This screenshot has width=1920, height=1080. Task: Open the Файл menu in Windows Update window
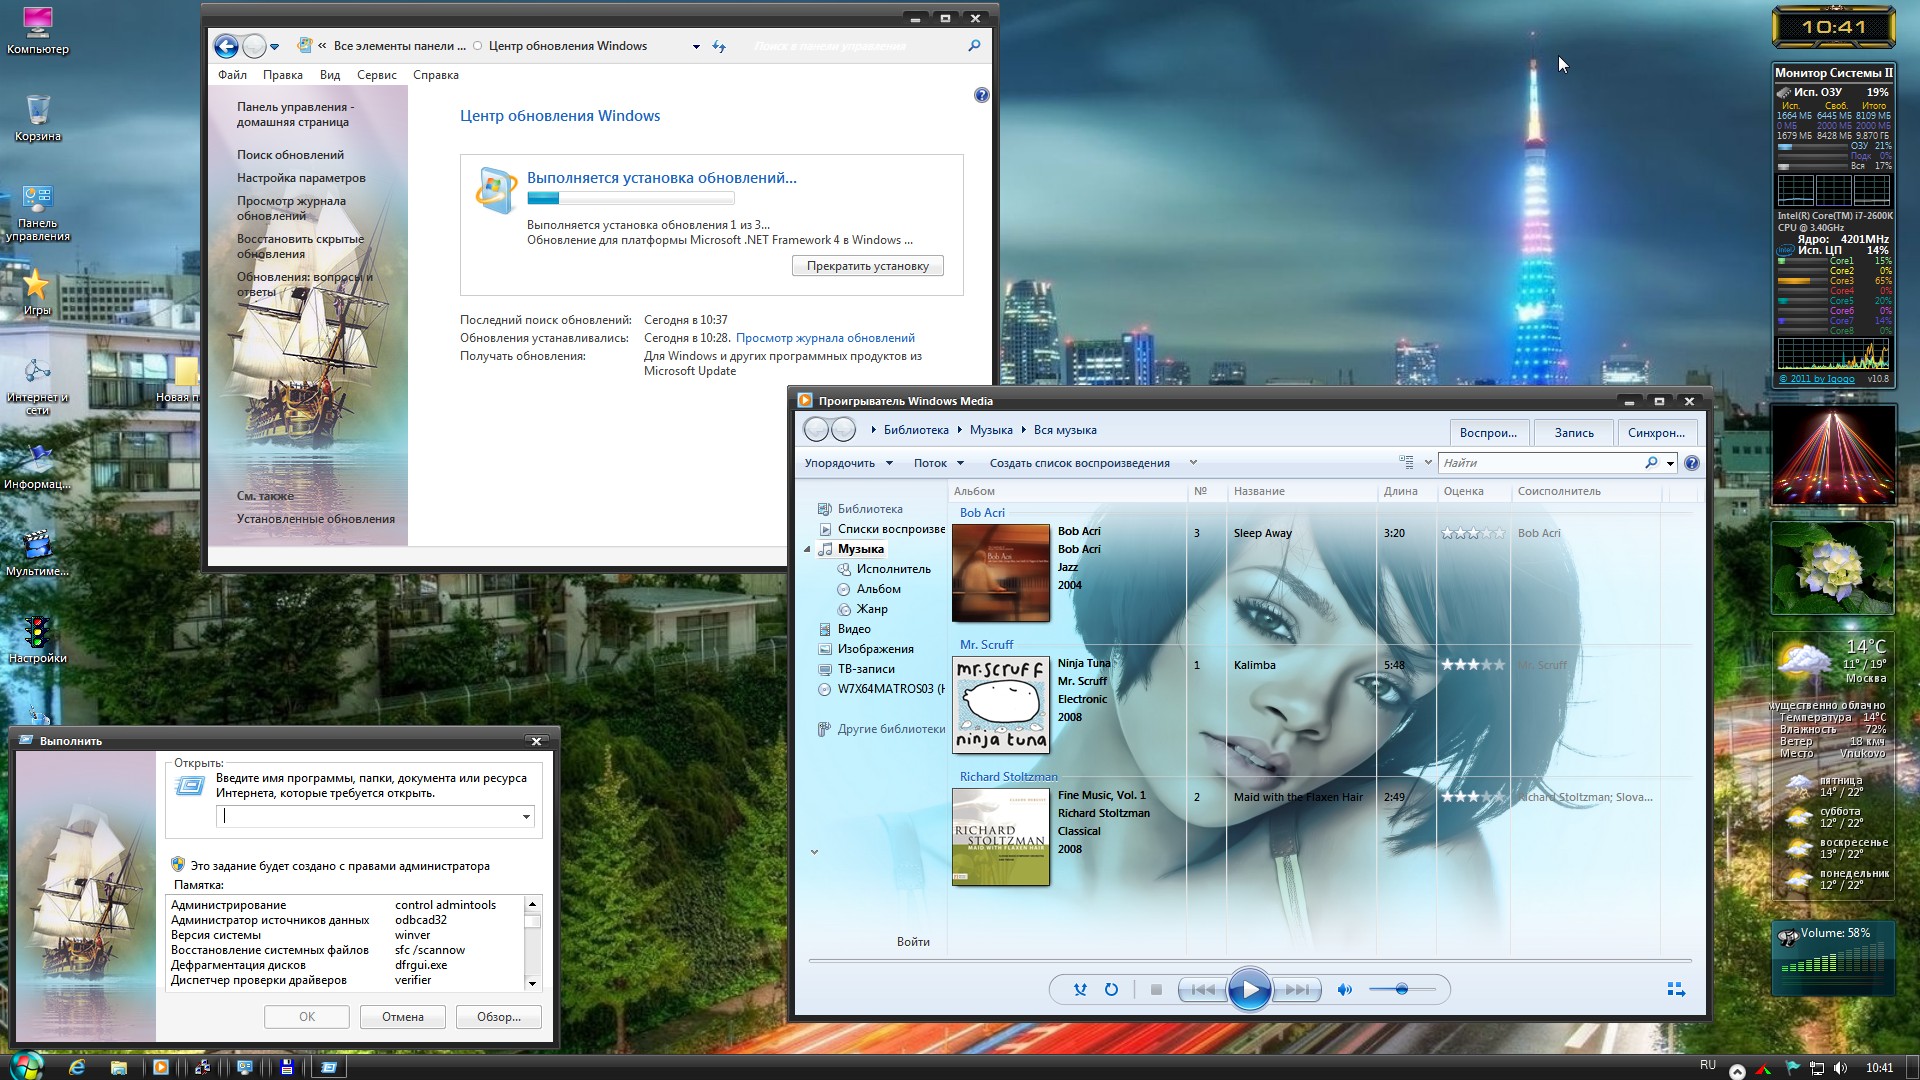pyautogui.click(x=232, y=75)
